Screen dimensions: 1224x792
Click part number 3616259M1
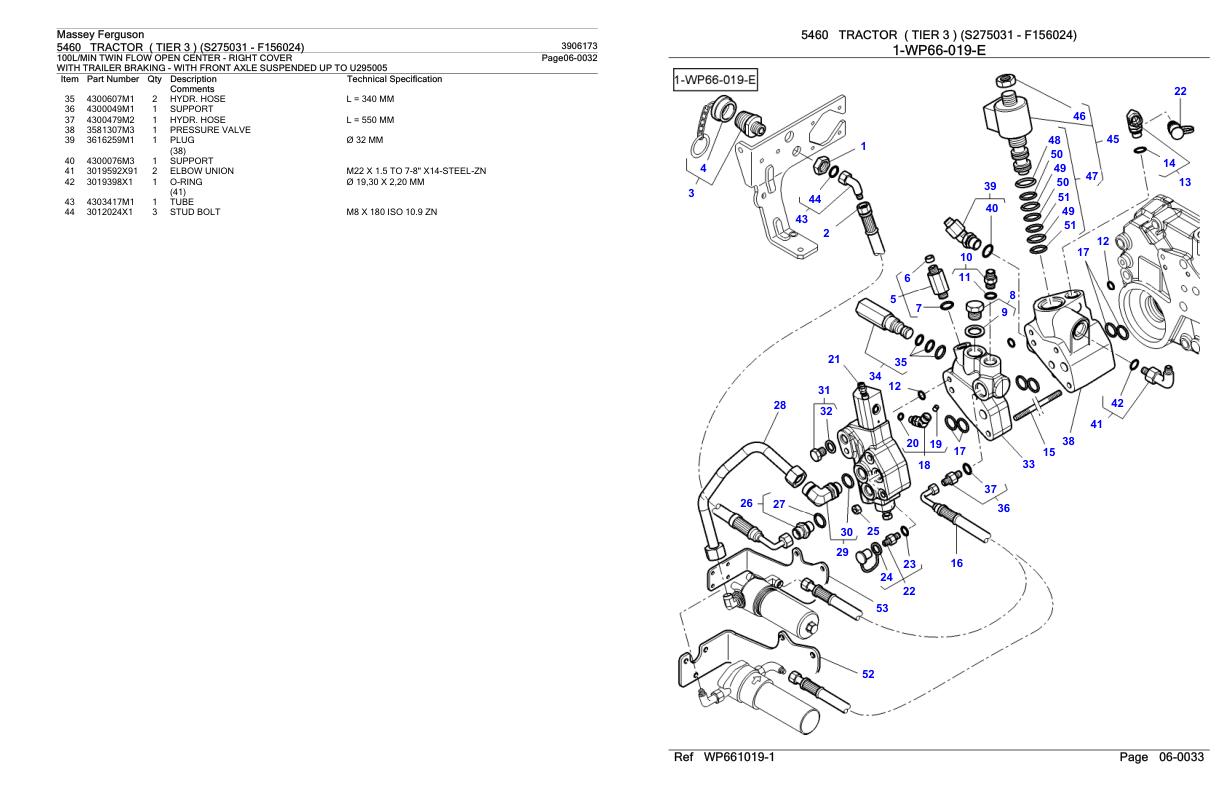[110, 140]
